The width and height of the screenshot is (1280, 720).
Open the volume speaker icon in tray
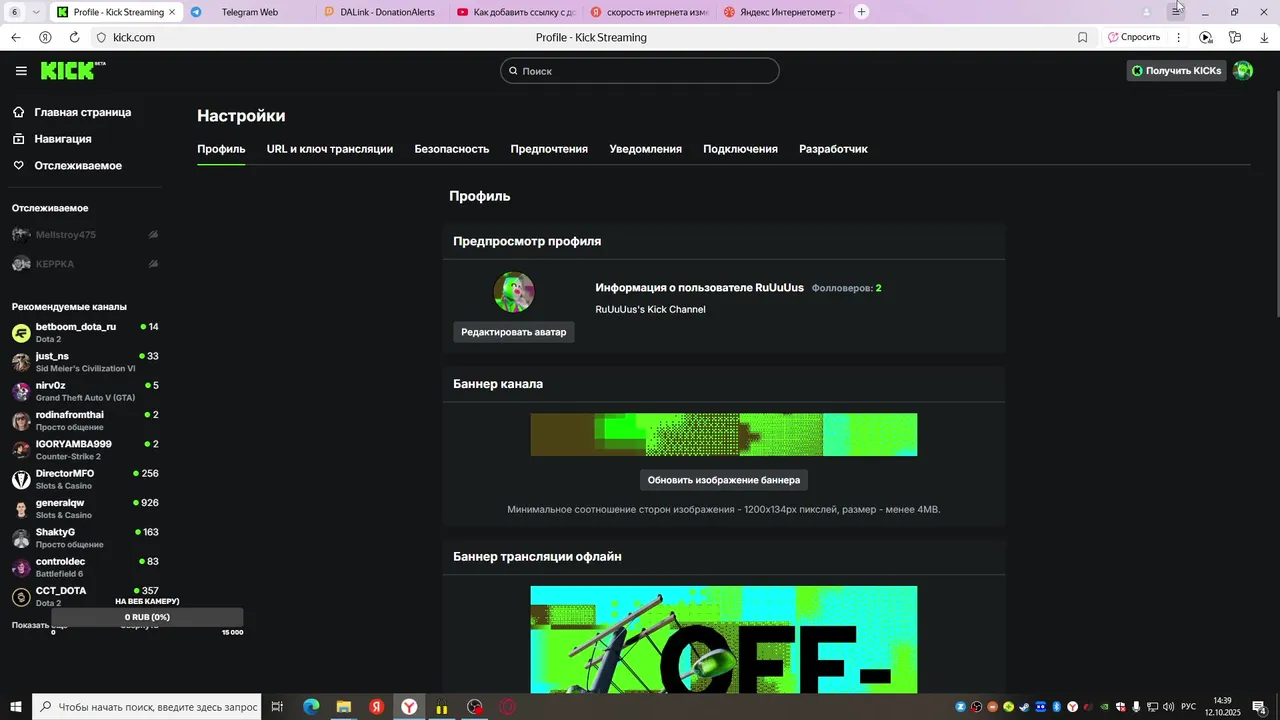1168,707
